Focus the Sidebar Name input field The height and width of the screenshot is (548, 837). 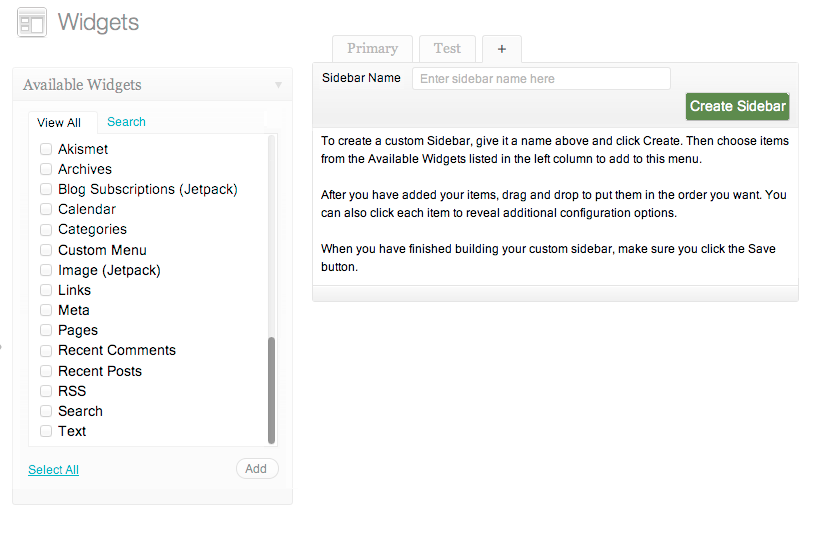tap(541, 78)
